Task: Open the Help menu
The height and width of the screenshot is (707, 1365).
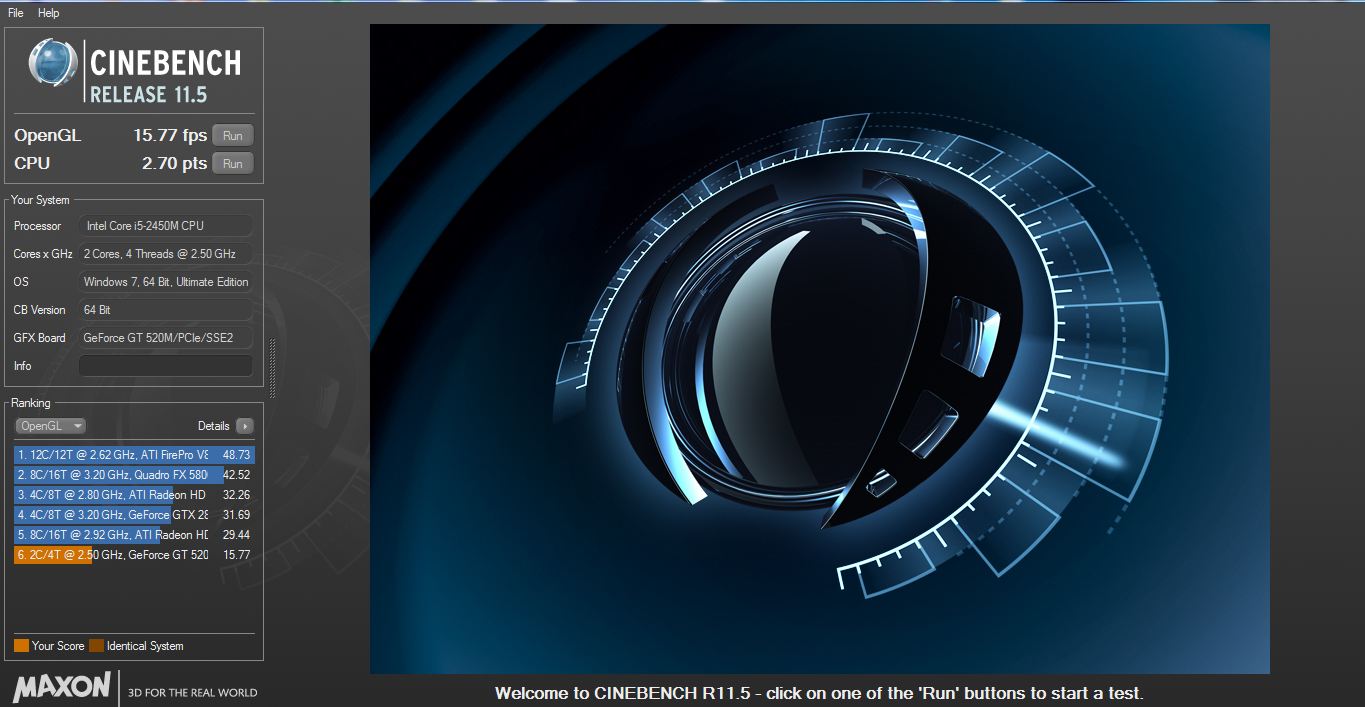Action: (x=48, y=13)
